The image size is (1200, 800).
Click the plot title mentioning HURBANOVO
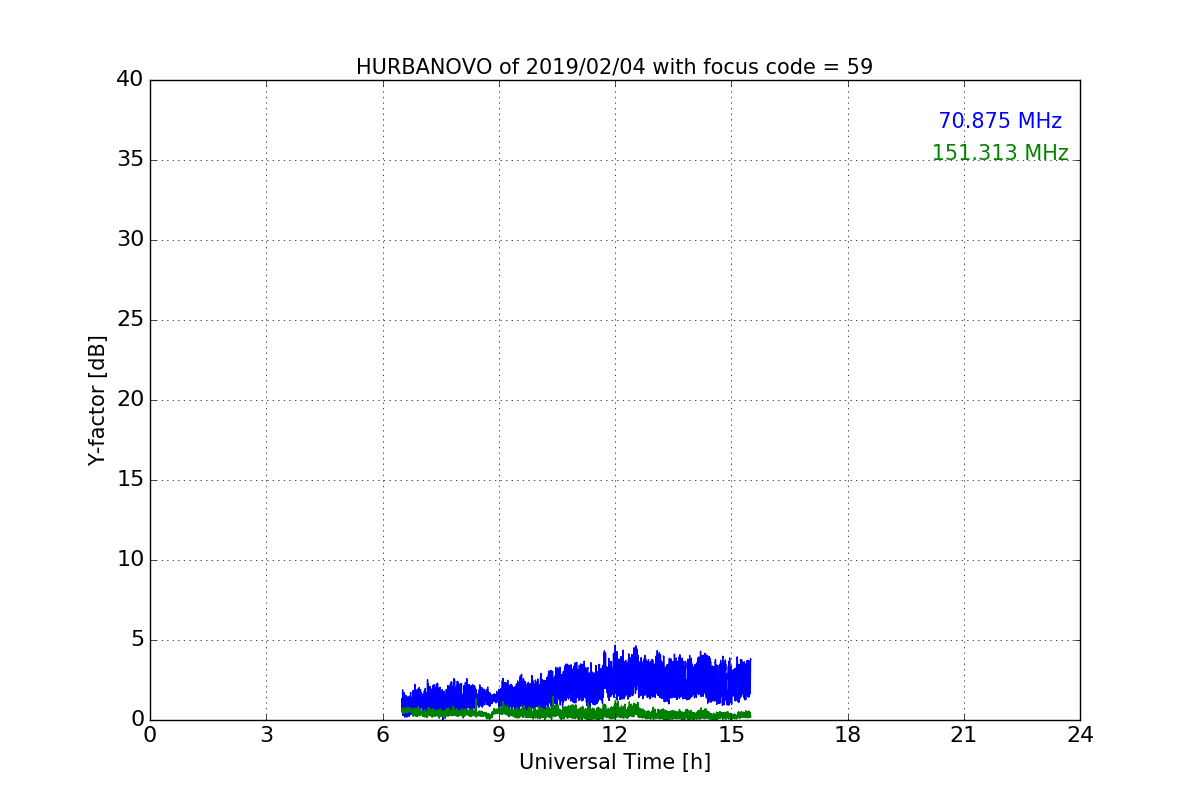click(614, 67)
